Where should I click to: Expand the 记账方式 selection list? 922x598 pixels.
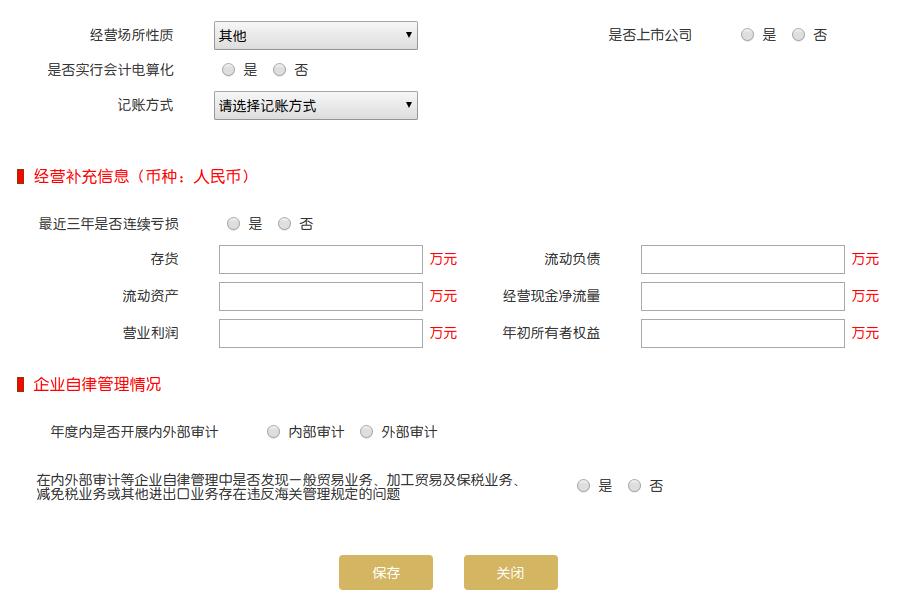[x=315, y=105]
